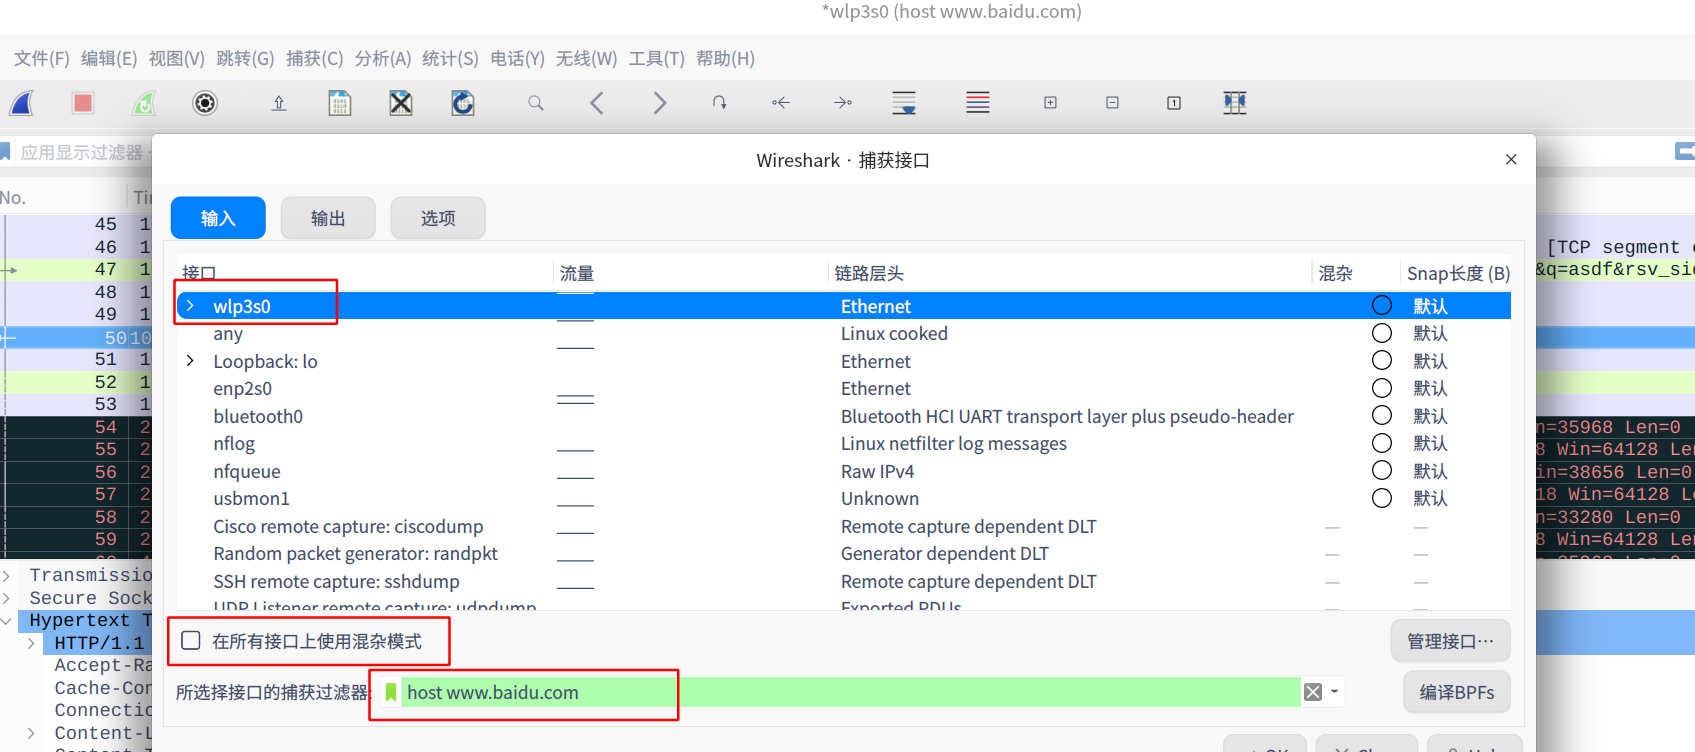Start capture with the shark fin icon

[x=22, y=103]
